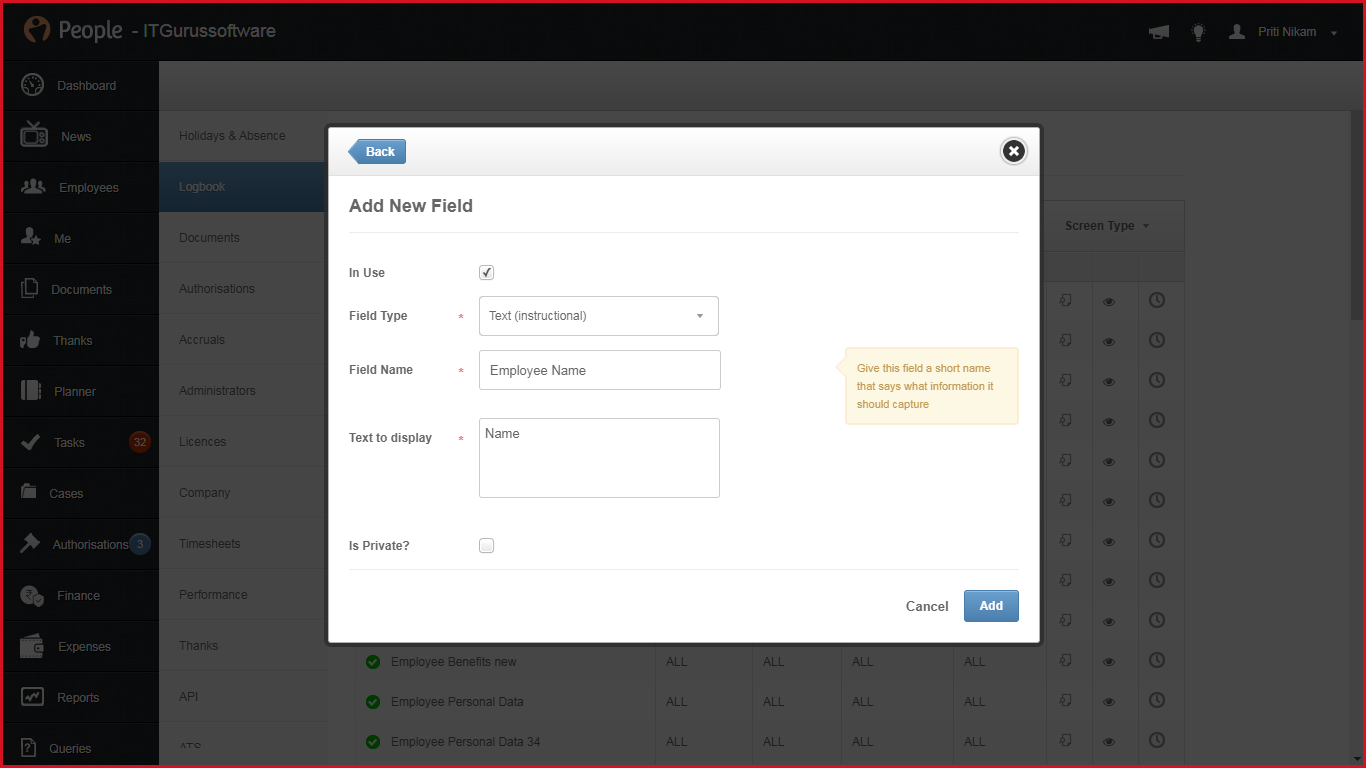Viewport: 1366px width, 768px height.
Task: Select the Logbook settings section
Action: [x=242, y=187]
